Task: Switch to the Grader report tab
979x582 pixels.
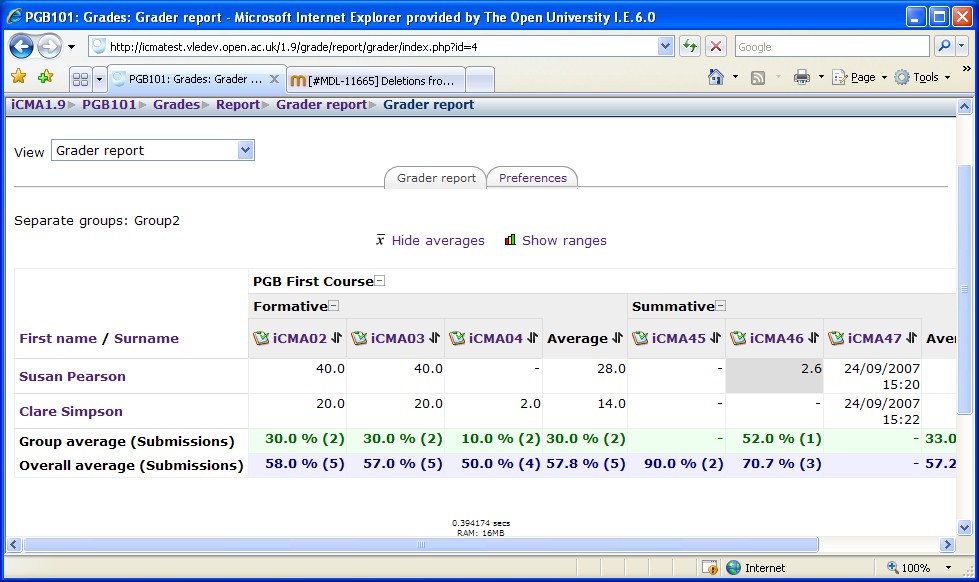Action: click(436, 178)
